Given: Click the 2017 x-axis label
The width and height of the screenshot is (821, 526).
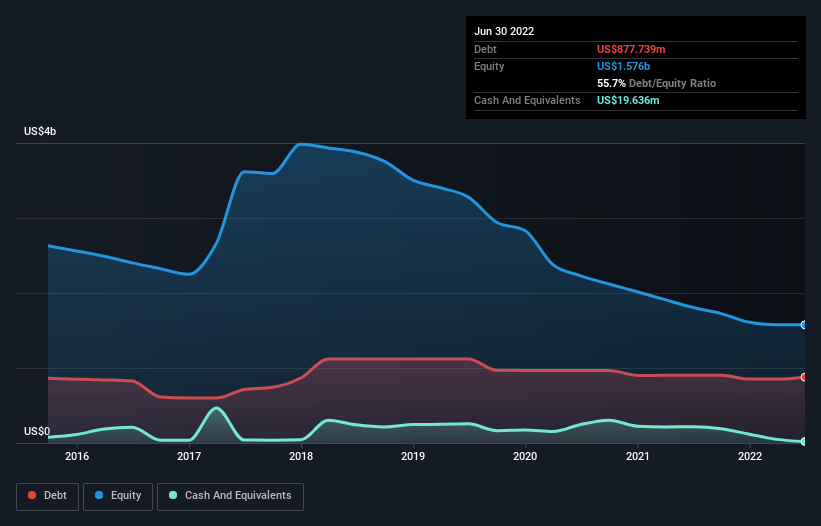Looking at the screenshot, I should coord(189,456).
